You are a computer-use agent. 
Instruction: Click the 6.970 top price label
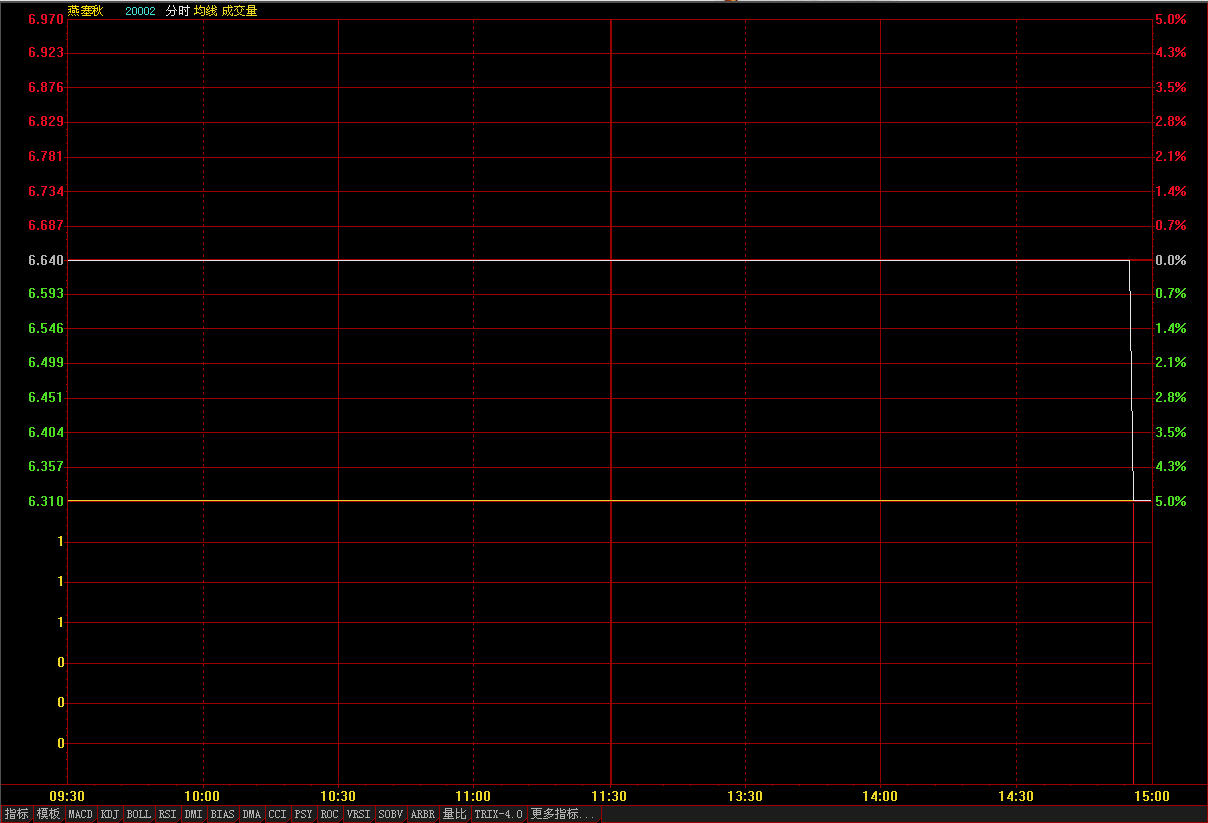(x=46, y=19)
